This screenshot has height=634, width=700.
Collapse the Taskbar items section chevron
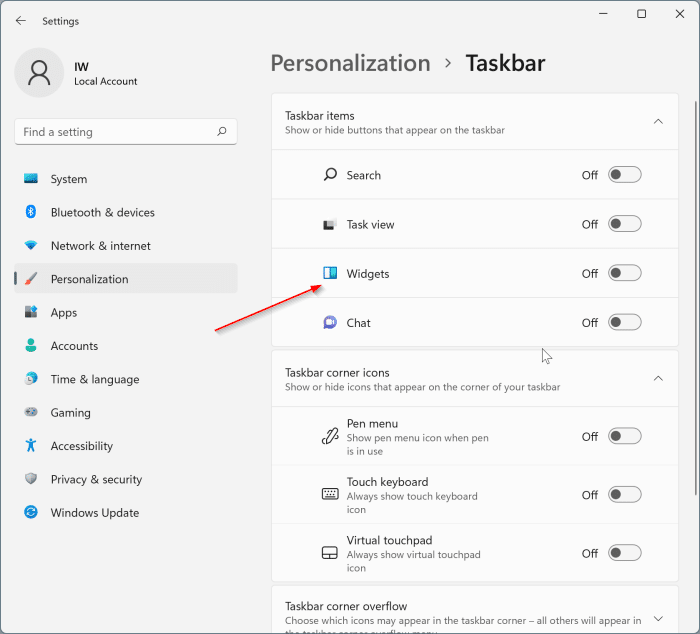pos(658,121)
